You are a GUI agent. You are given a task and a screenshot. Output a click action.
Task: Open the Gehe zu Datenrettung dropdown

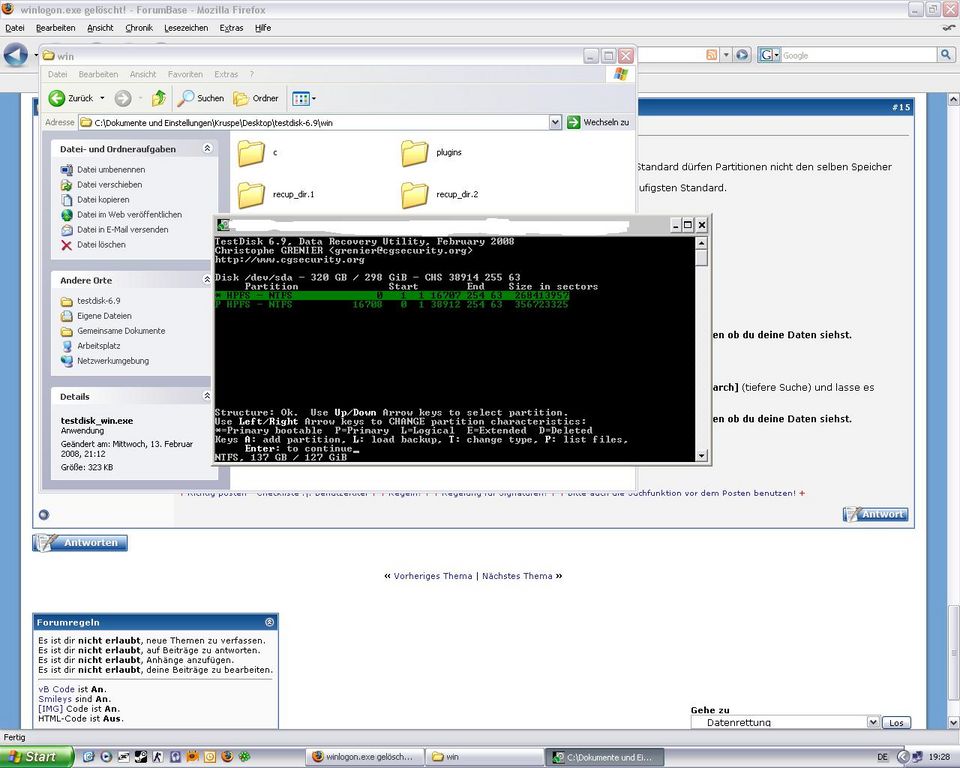point(786,722)
